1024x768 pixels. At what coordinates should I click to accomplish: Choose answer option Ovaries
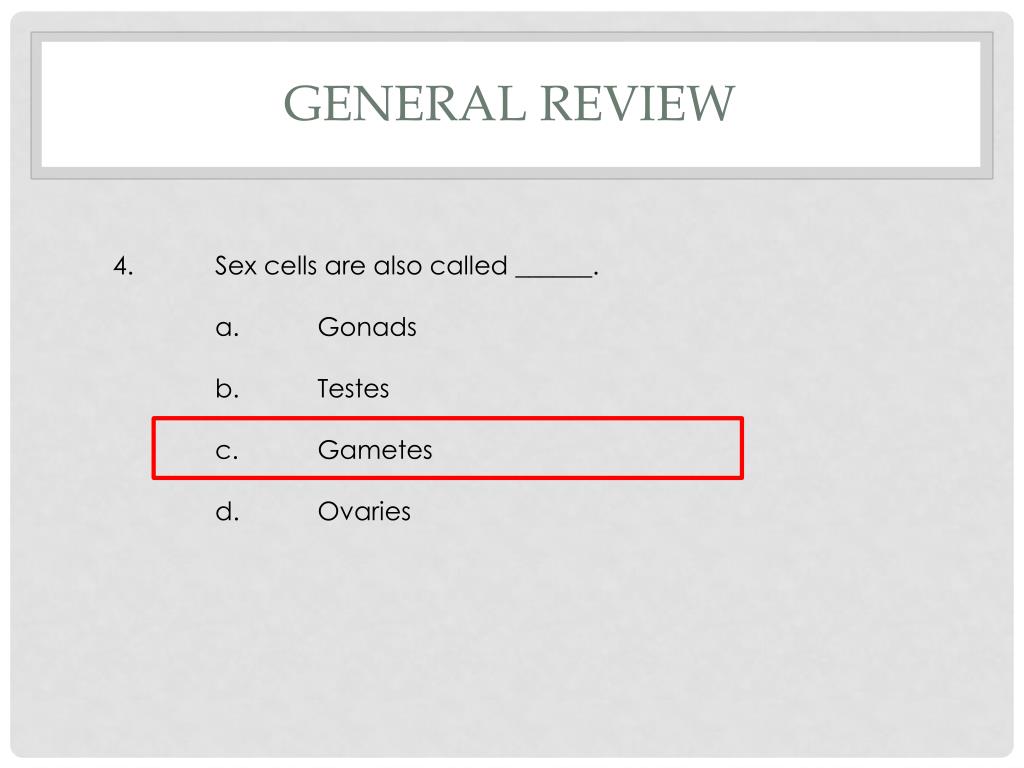click(x=364, y=511)
